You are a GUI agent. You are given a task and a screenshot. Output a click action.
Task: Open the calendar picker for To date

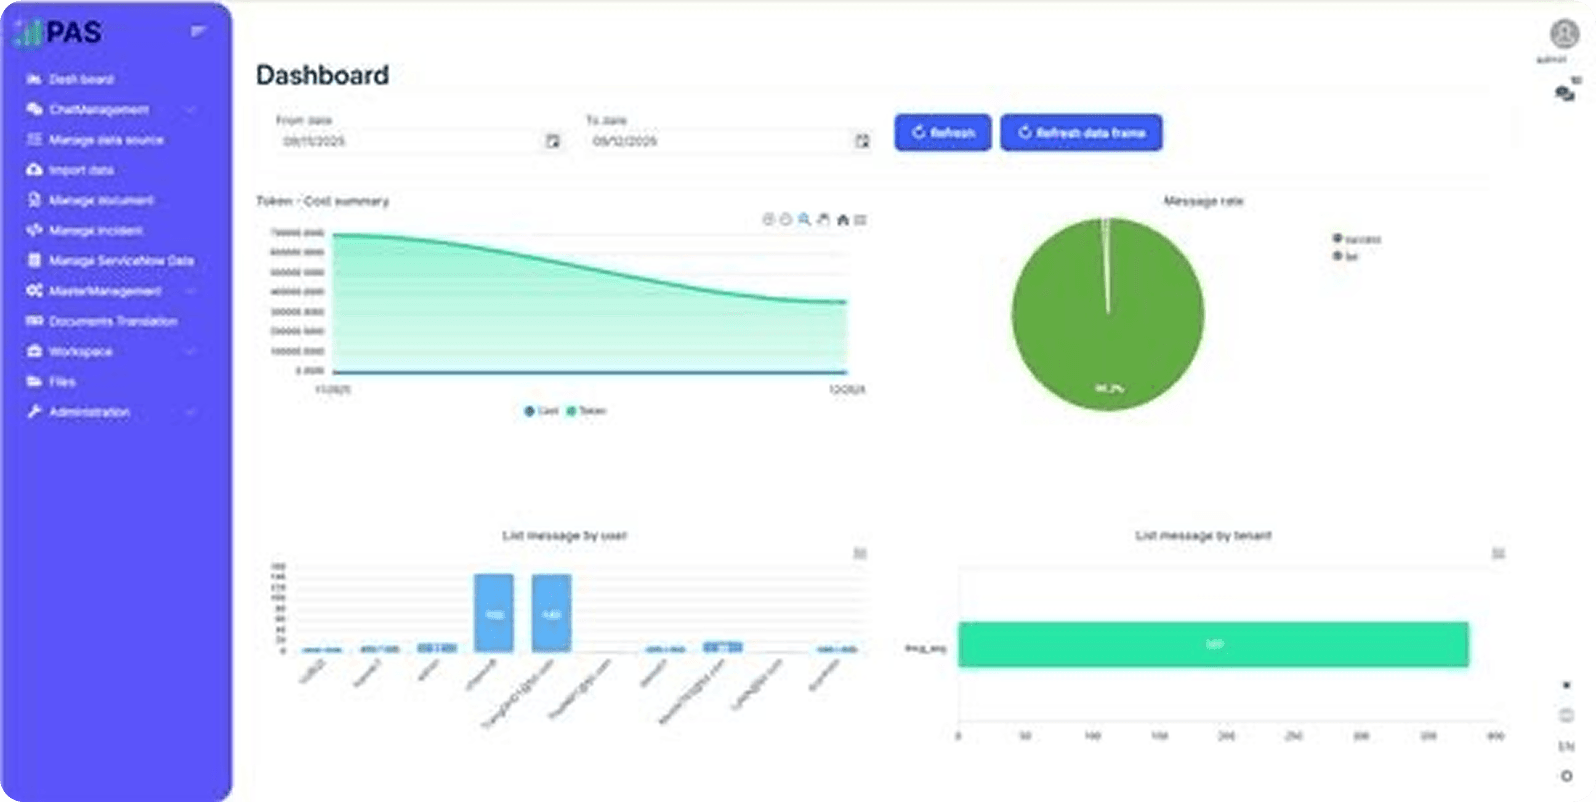click(x=862, y=142)
